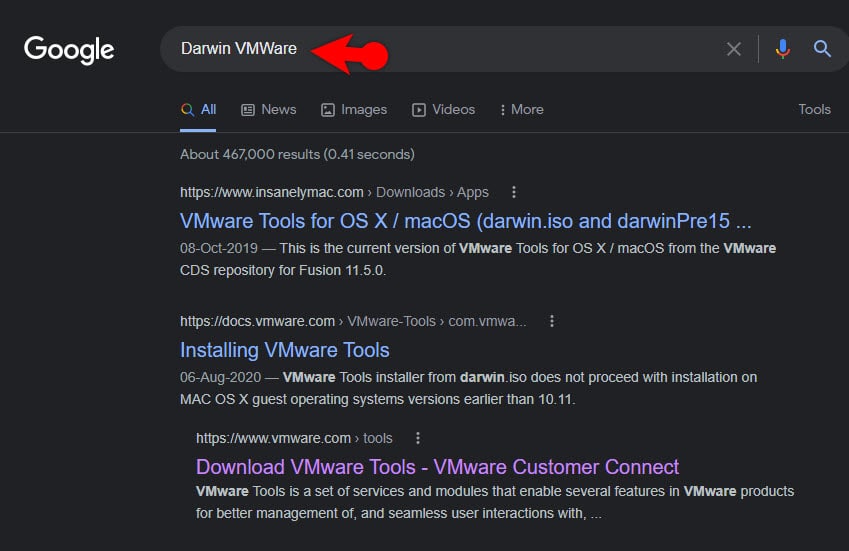The height and width of the screenshot is (551, 849).
Task: Click the All tab search icon
Action: coord(187,110)
